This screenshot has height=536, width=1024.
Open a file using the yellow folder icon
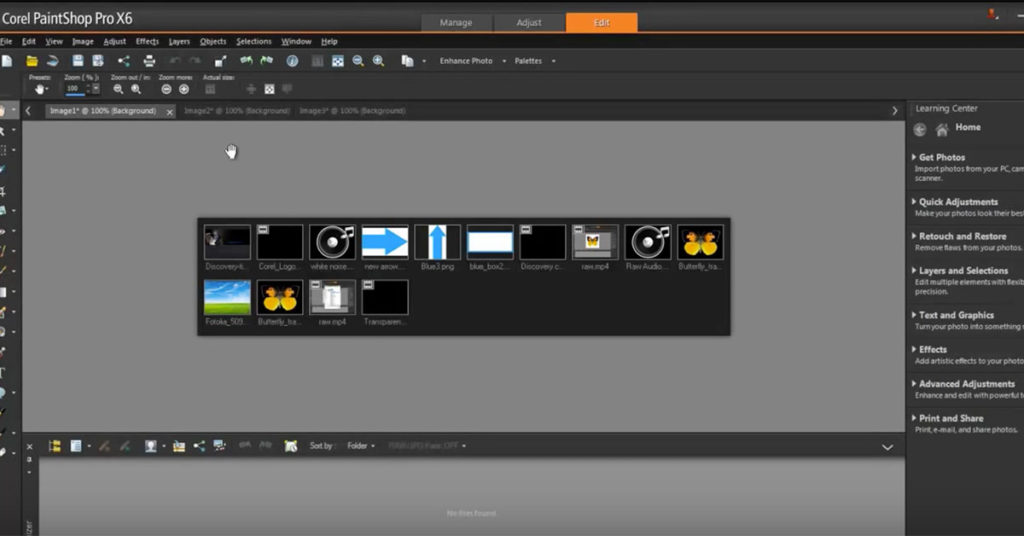coord(31,61)
